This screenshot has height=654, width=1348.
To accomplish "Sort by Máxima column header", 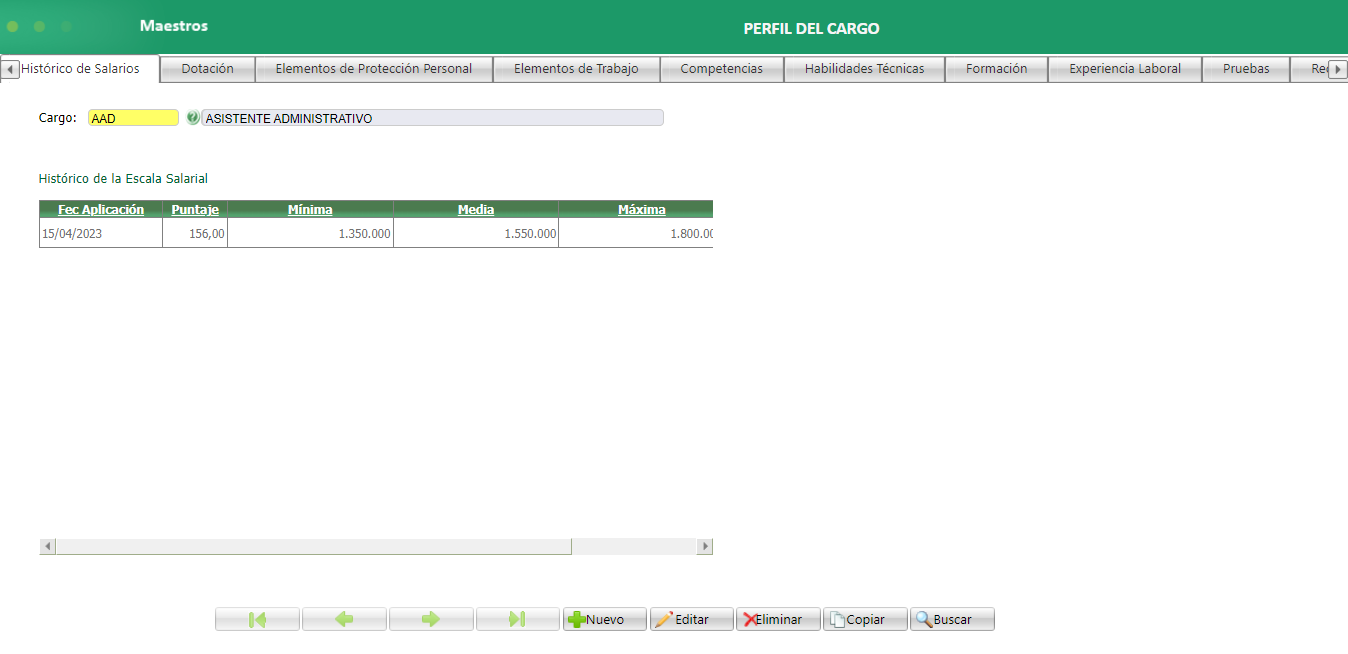I will [x=642, y=209].
